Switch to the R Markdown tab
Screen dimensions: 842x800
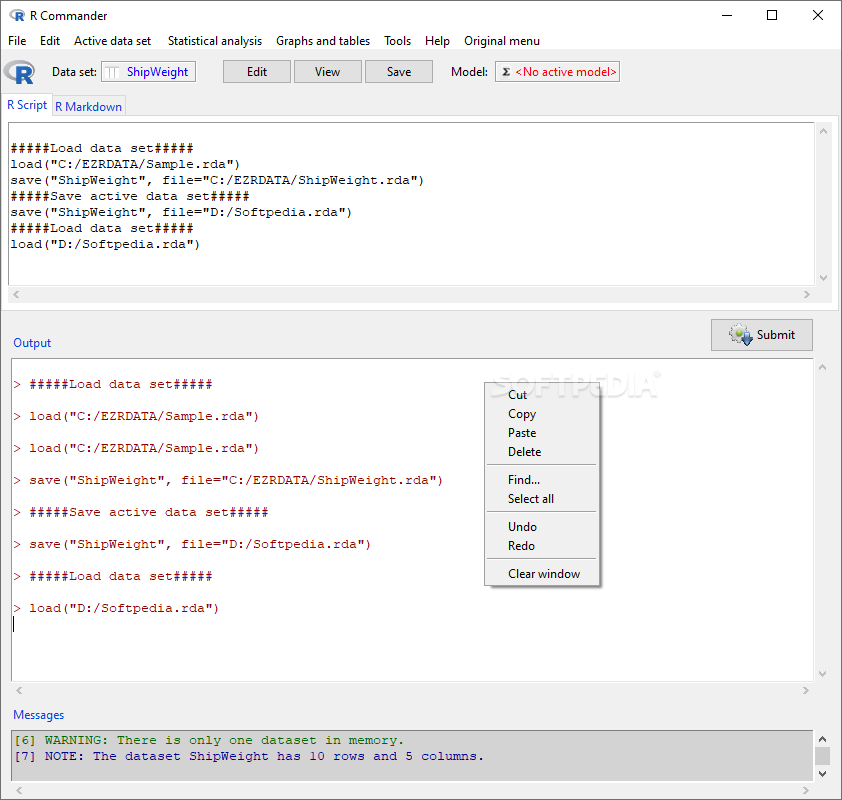coord(89,107)
